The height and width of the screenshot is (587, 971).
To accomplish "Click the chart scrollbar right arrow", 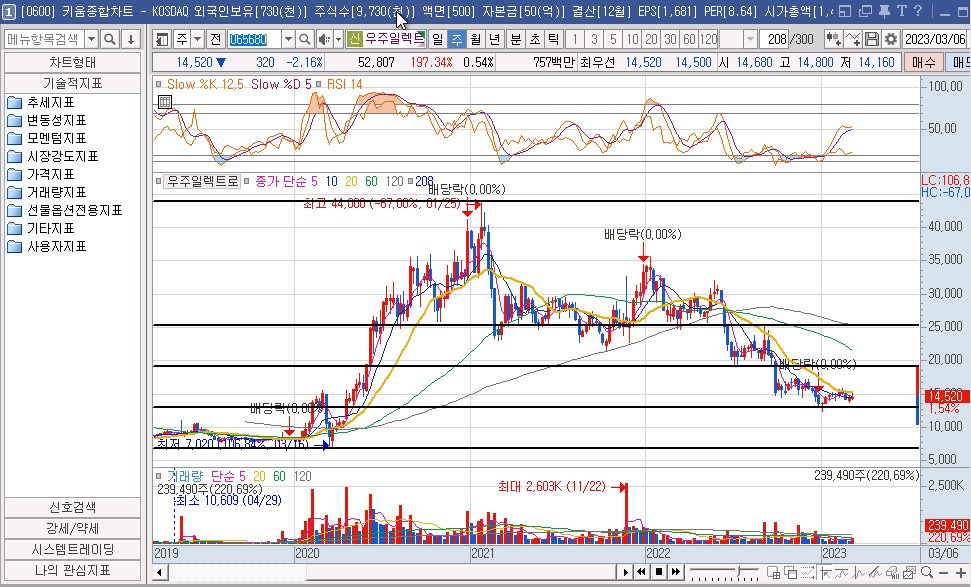I will click(x=625, y=572).
